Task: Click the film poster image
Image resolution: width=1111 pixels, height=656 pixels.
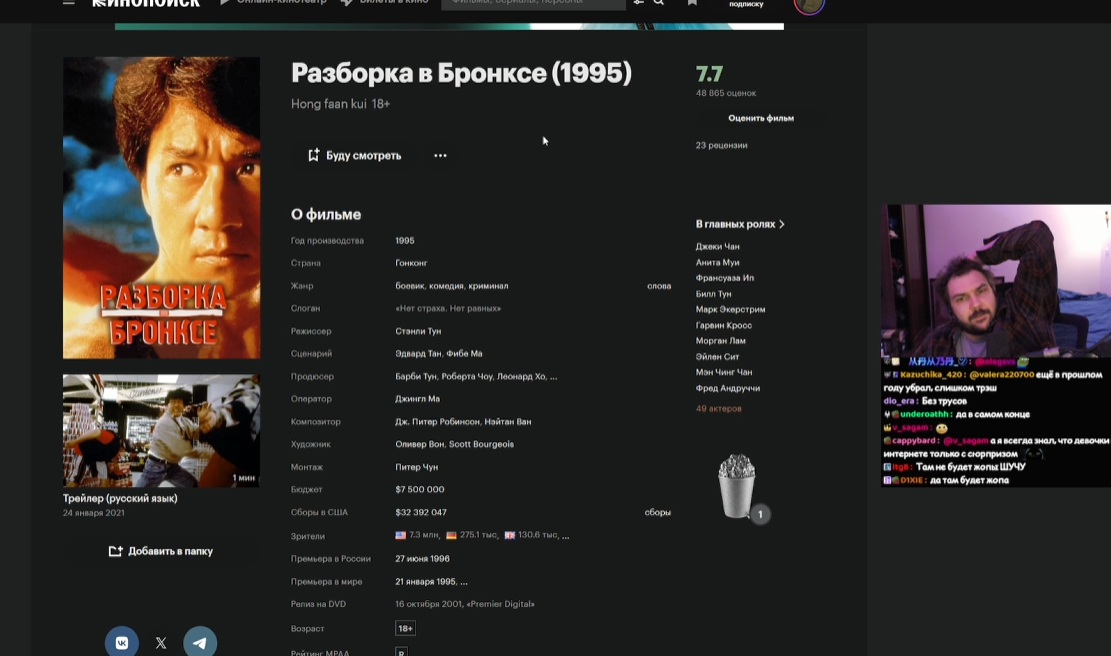Action: 162,208
